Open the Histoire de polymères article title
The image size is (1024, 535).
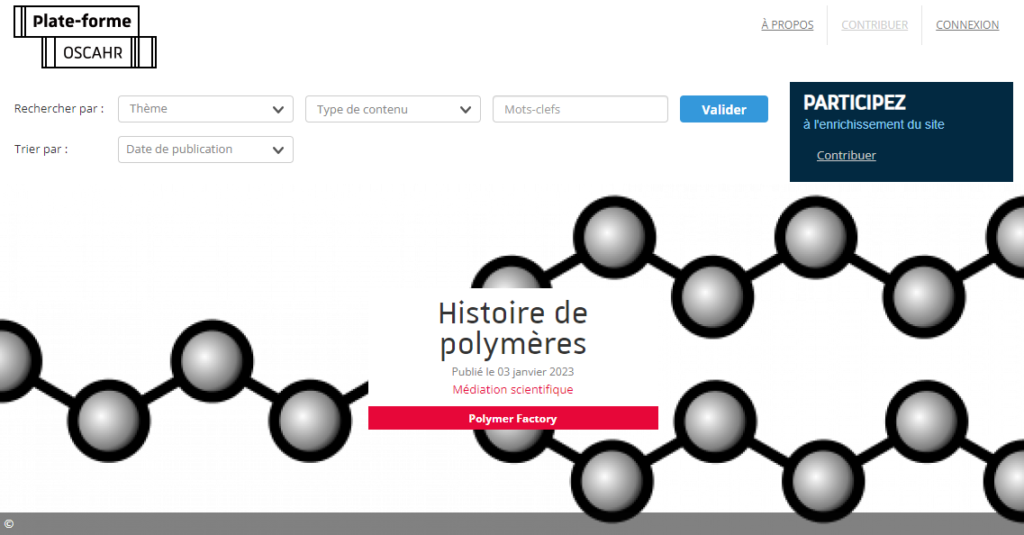click(x=513, y=328)
